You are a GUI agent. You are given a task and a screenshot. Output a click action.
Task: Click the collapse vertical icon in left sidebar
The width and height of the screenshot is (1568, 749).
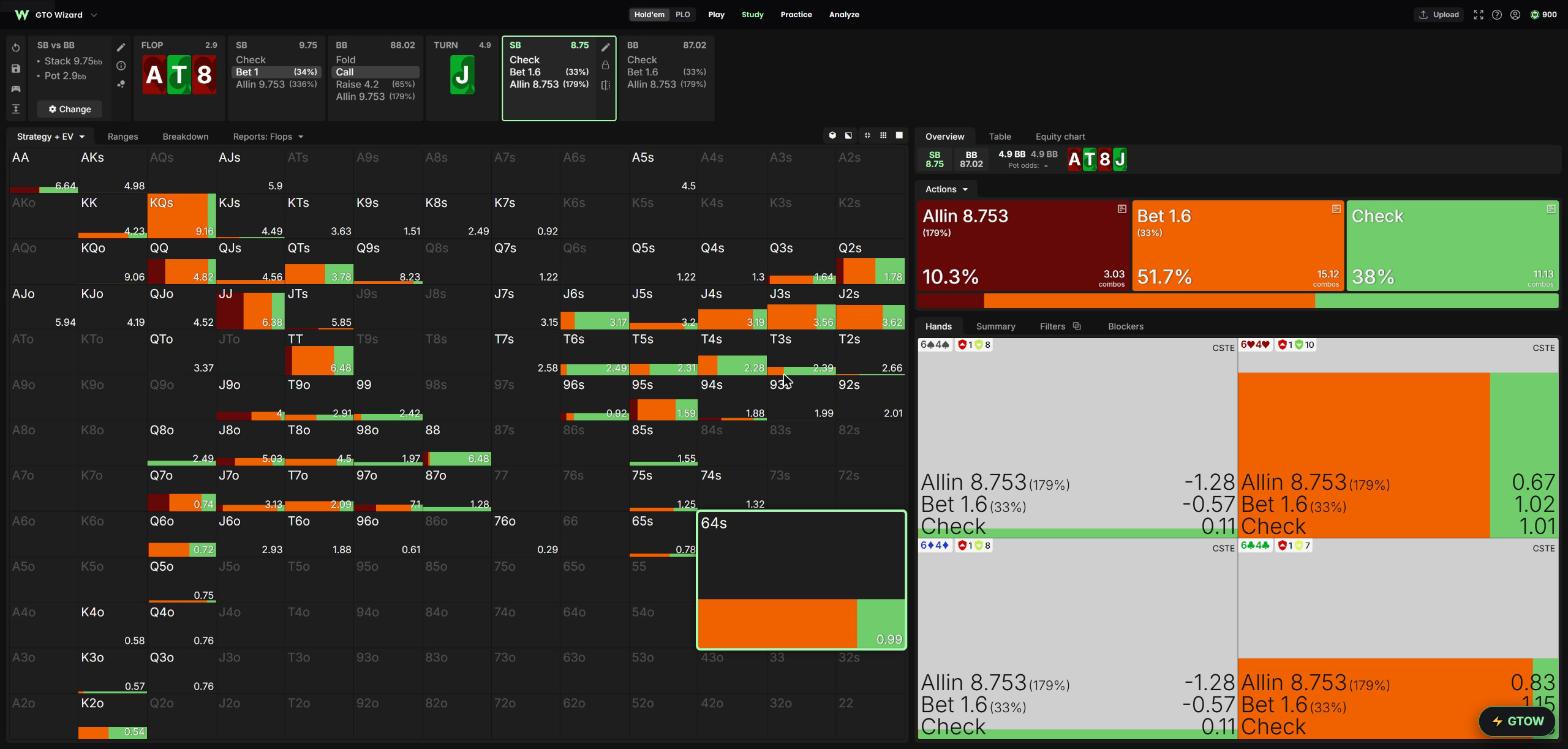(16, 109)
